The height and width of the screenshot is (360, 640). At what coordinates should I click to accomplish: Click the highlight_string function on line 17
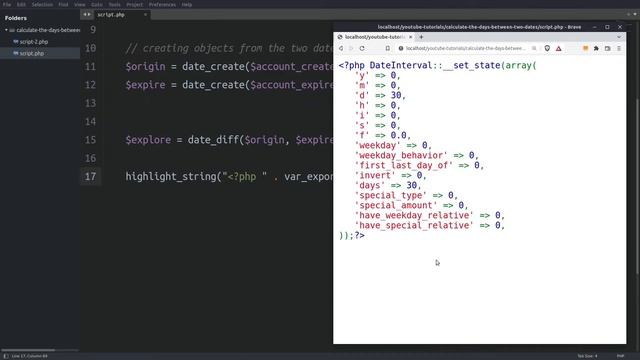point(171,177)
